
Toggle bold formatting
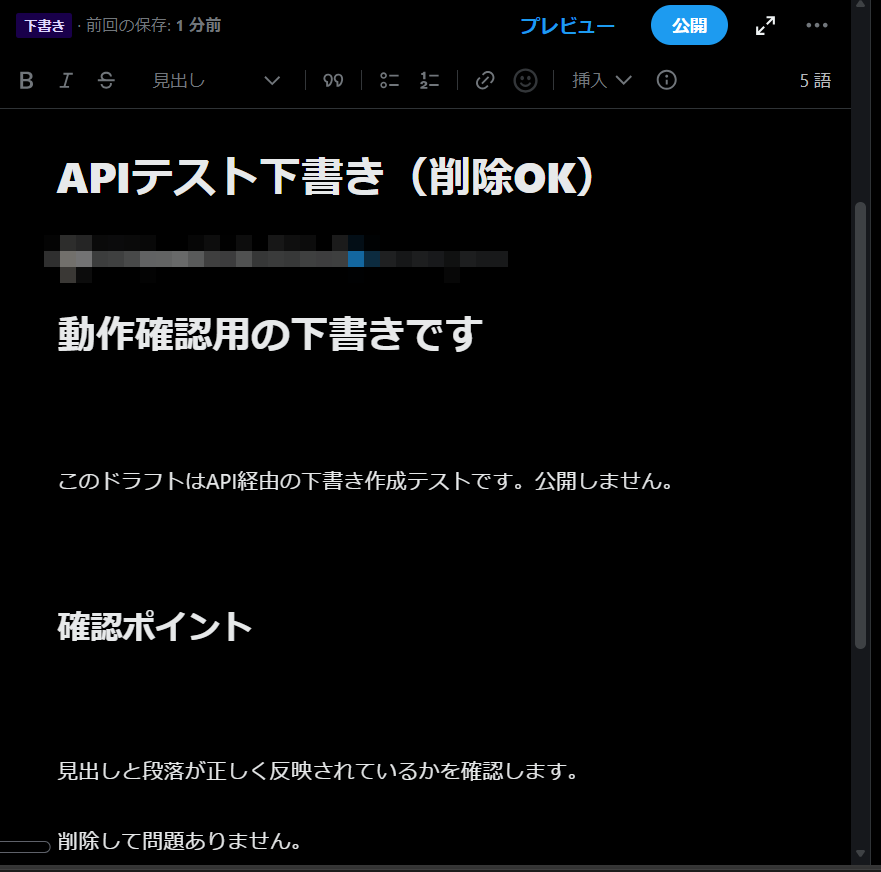[x=26, y=80]
